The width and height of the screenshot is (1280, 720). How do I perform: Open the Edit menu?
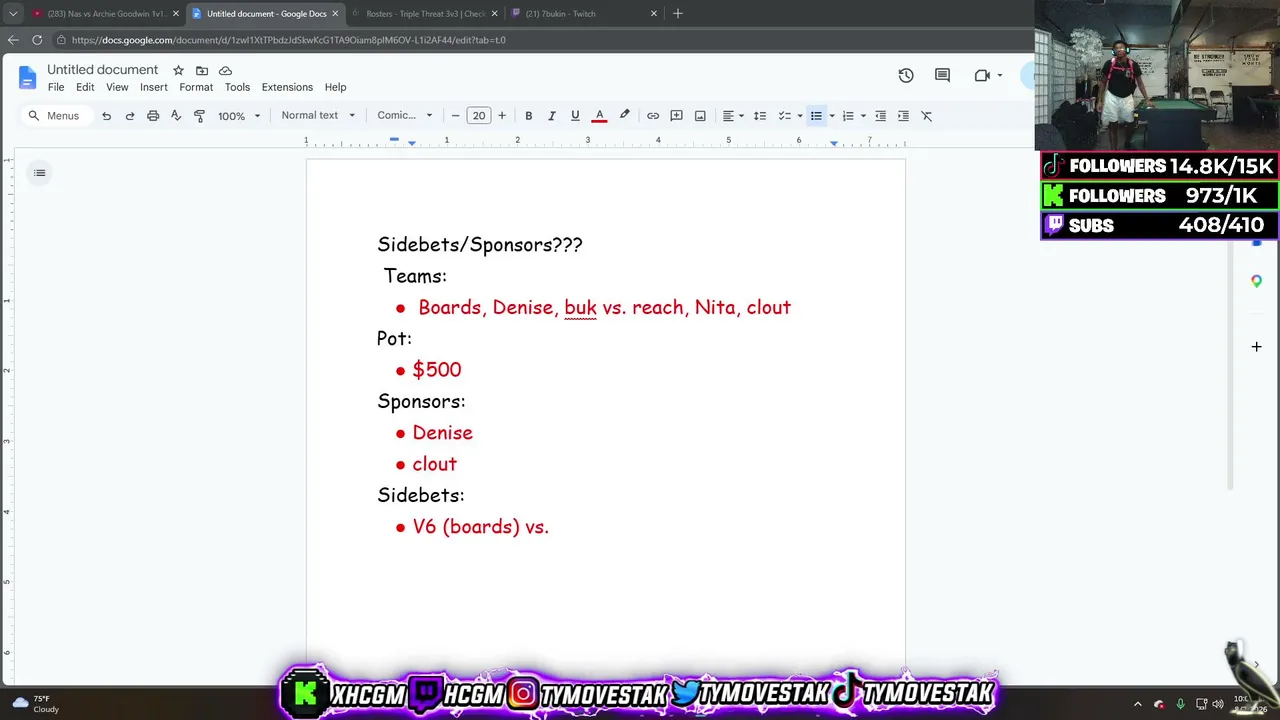pyautogui.click(x=85, y=87)
